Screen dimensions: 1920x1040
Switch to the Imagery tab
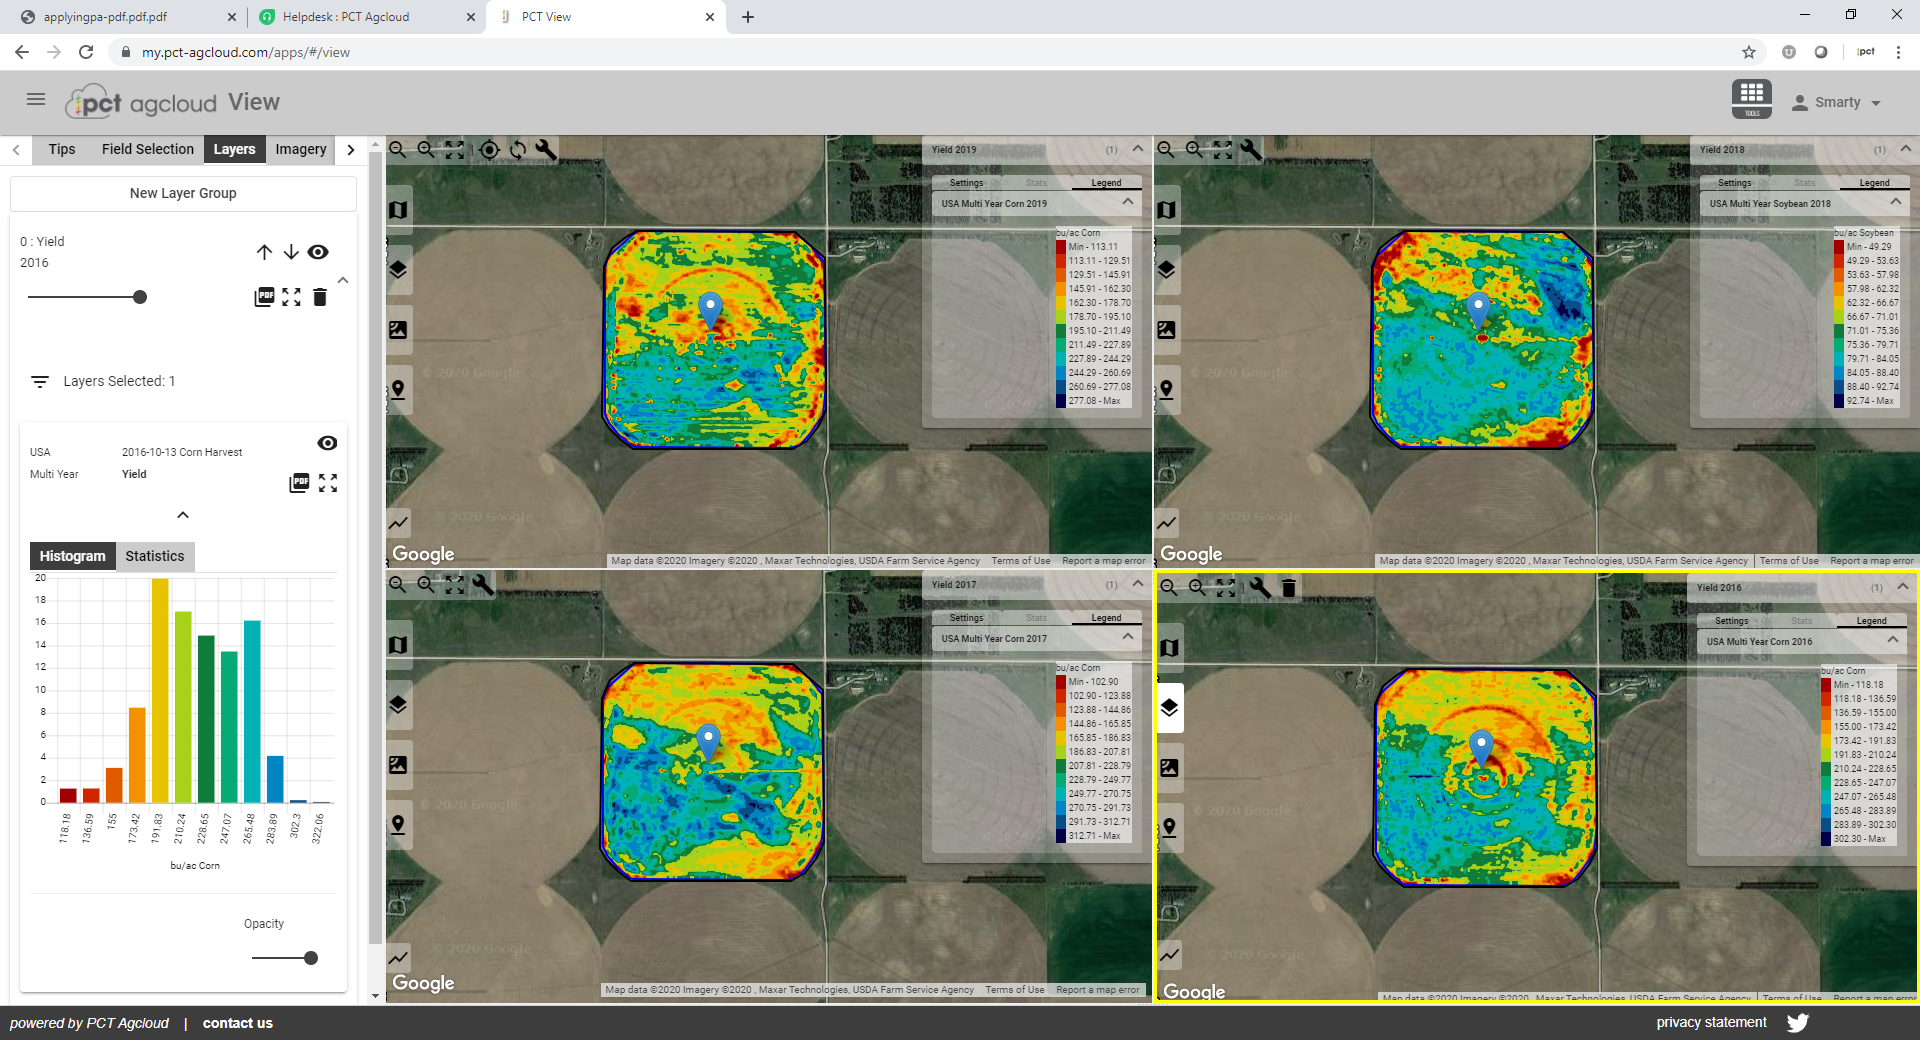[301, 149]
